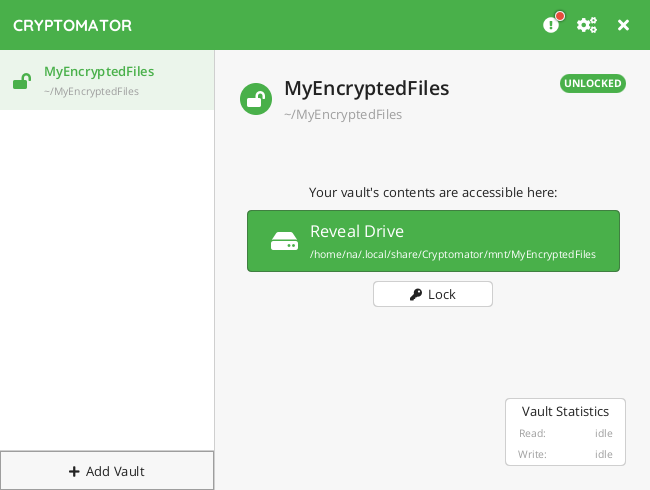The height and width of the screenshot is (490, 650).
Task: Click the Read idle status row
Action: click(x=565, y=433)
